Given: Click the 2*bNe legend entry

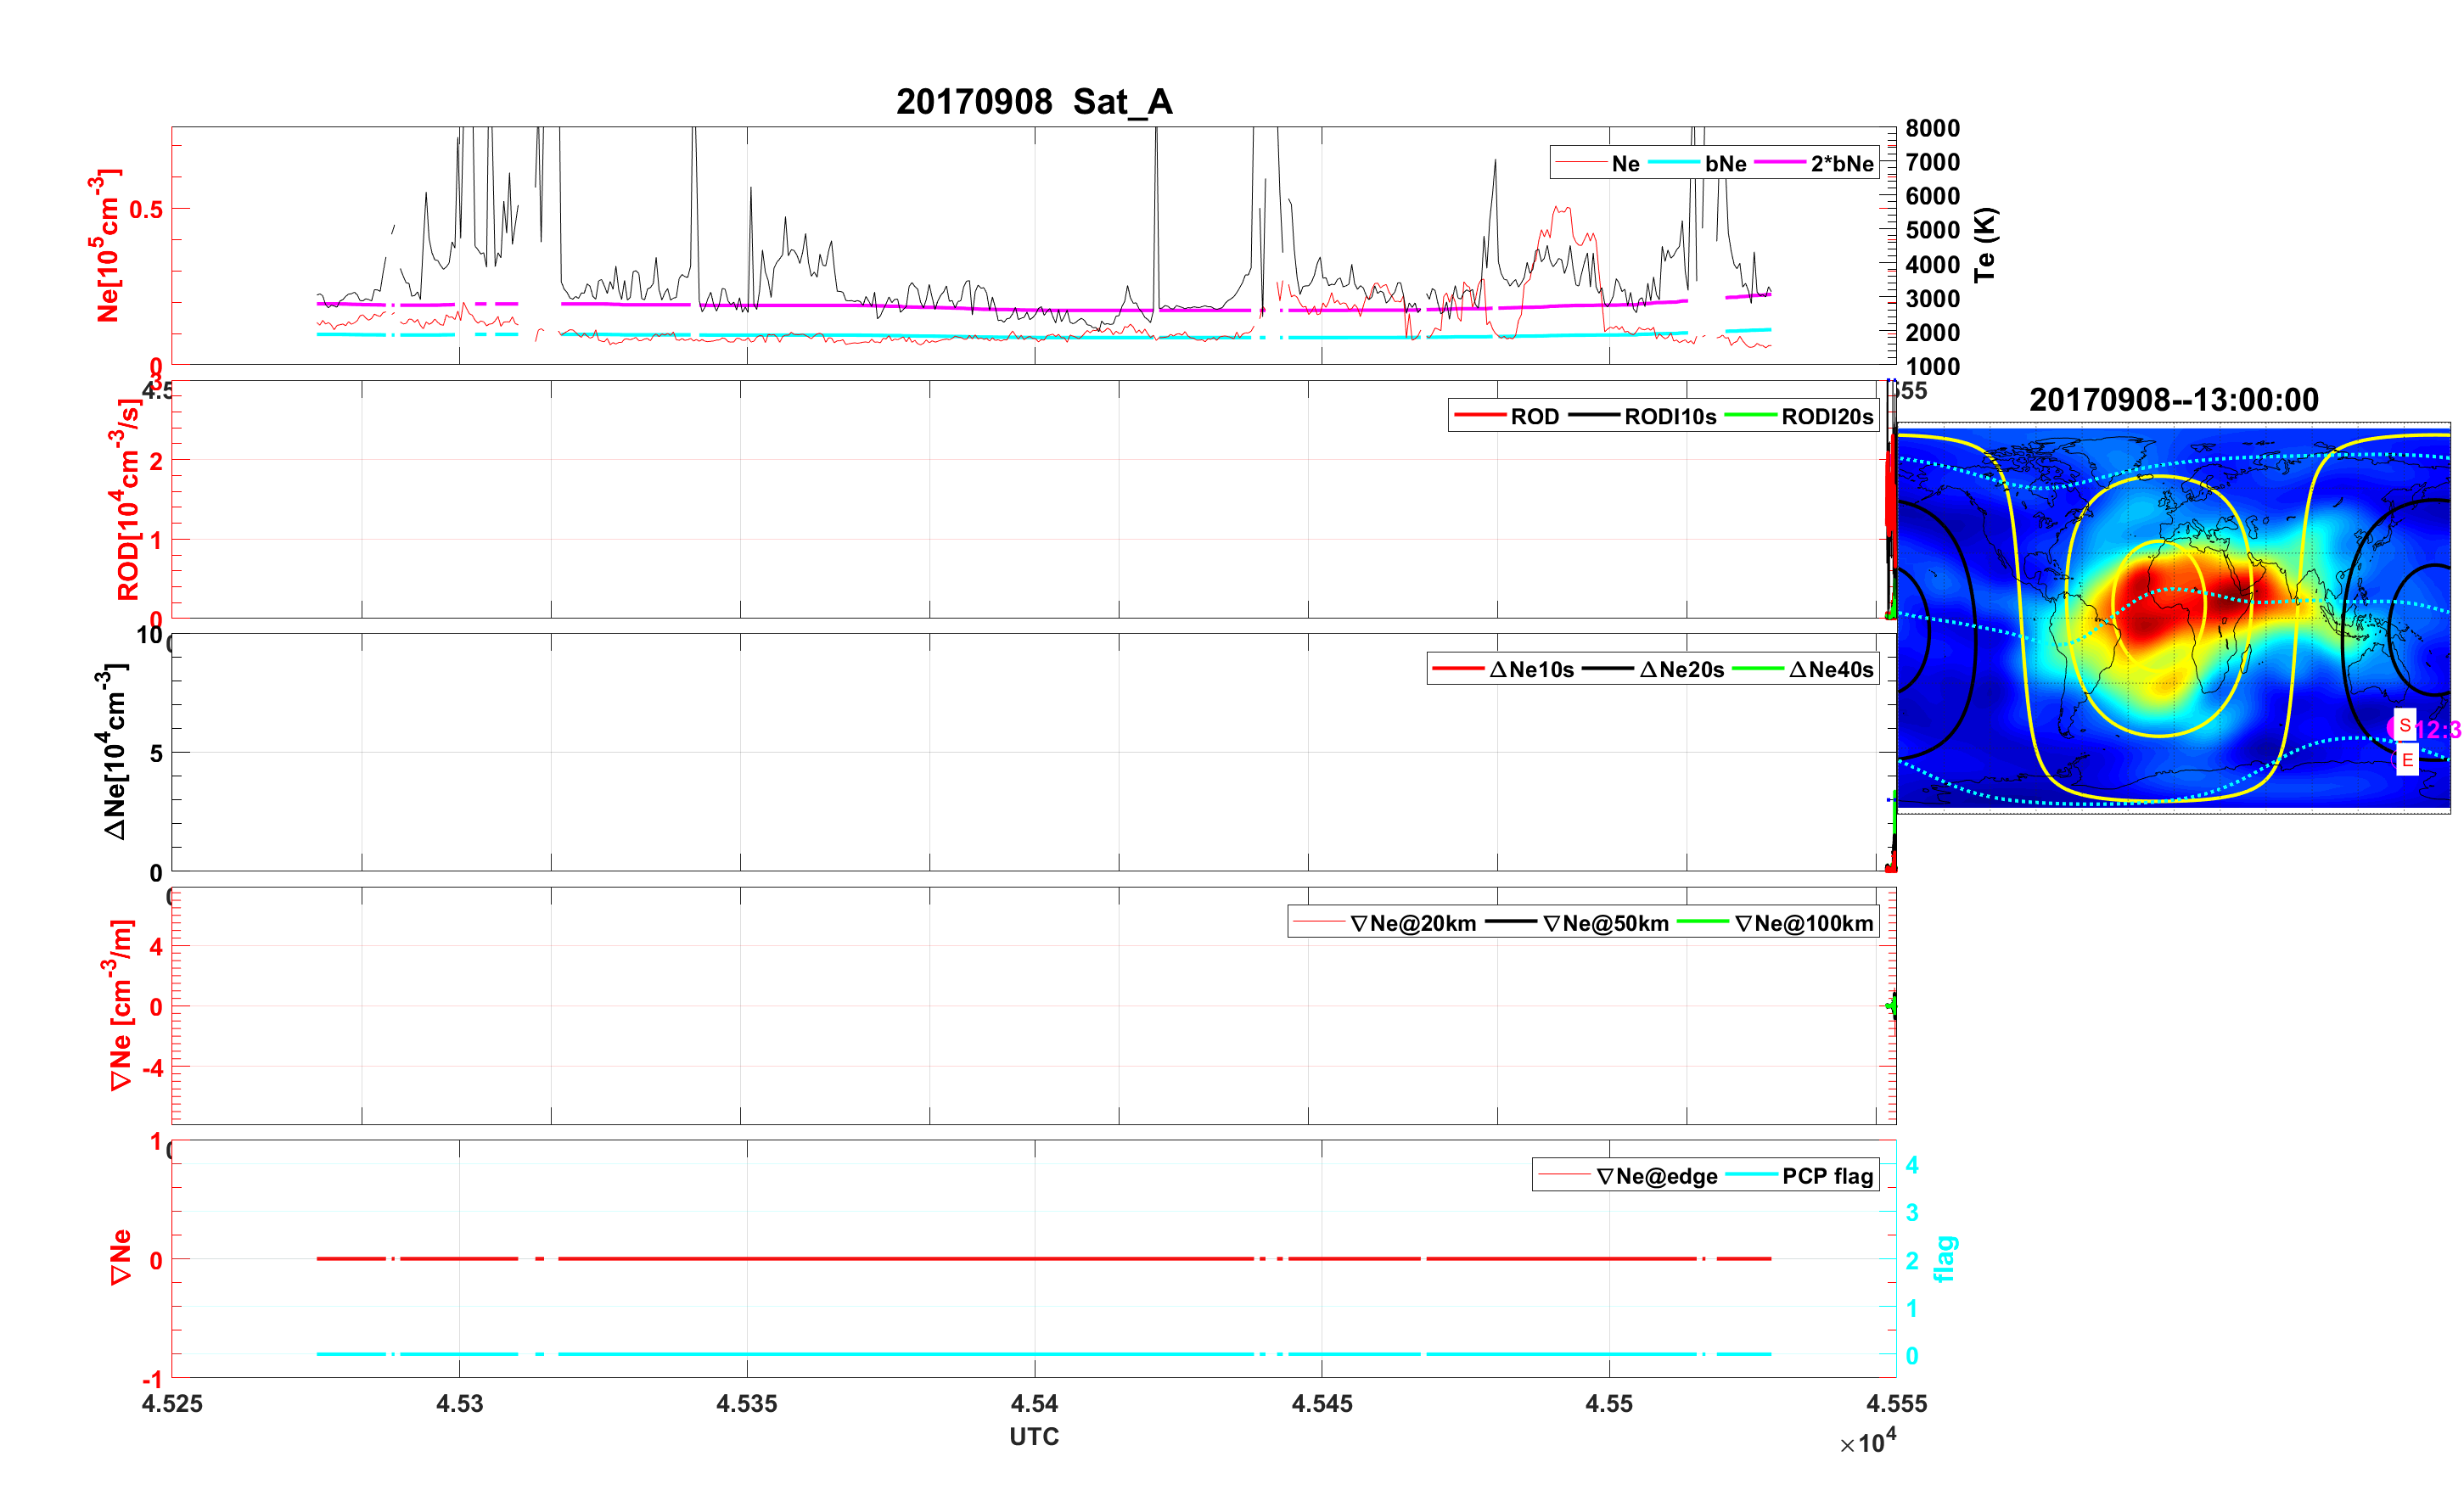Looking at the screenshot, I should click(x=1841, y=163).
